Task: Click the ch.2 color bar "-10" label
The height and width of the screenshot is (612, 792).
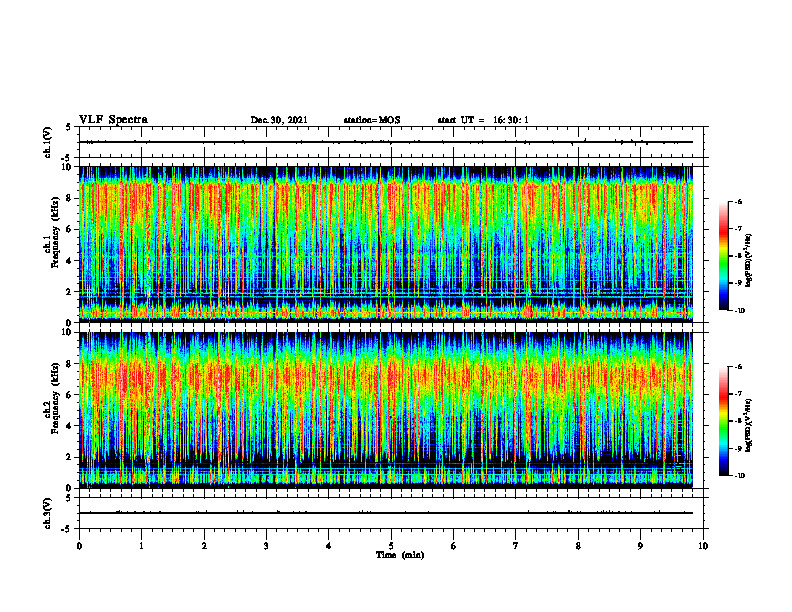Action: (739, 475)
